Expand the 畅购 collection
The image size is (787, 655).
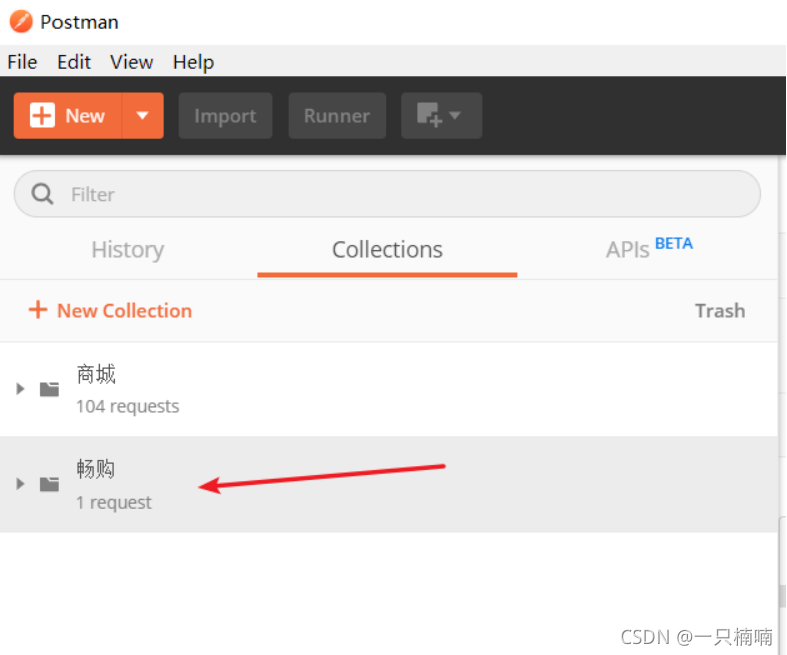pos(20,484)
